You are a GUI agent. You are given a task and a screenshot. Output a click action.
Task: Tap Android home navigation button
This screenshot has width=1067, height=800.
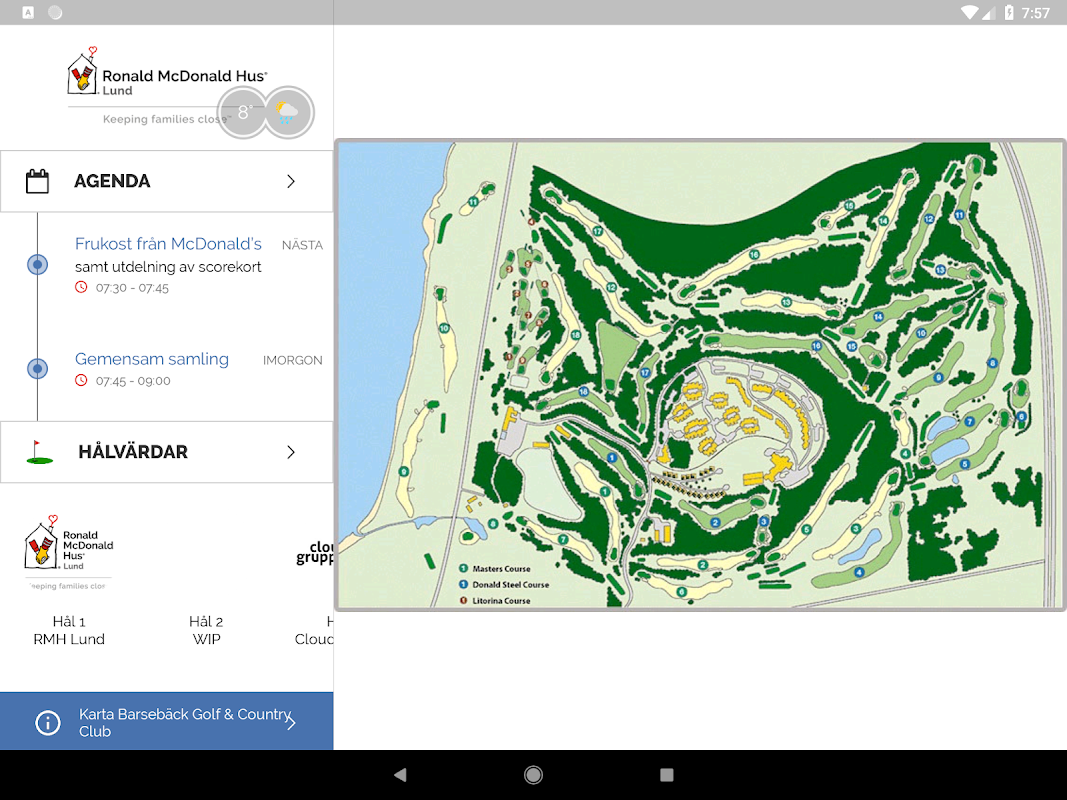(x=534, y=774)
